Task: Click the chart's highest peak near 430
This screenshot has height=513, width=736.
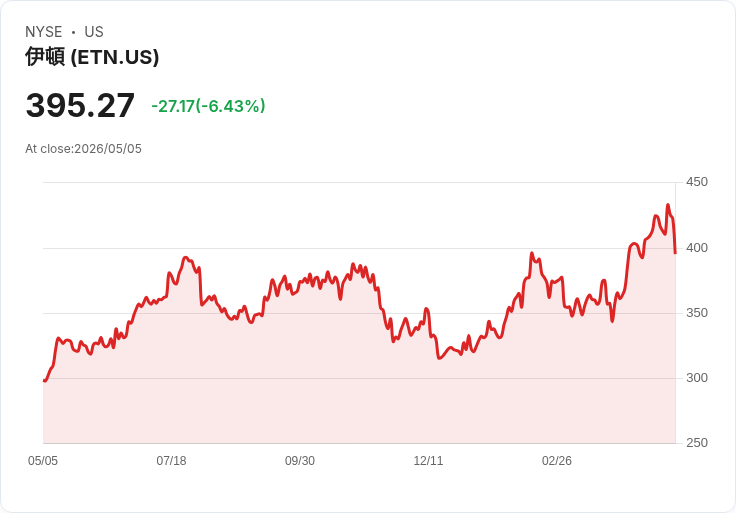Action: click(x=668, y=205)
